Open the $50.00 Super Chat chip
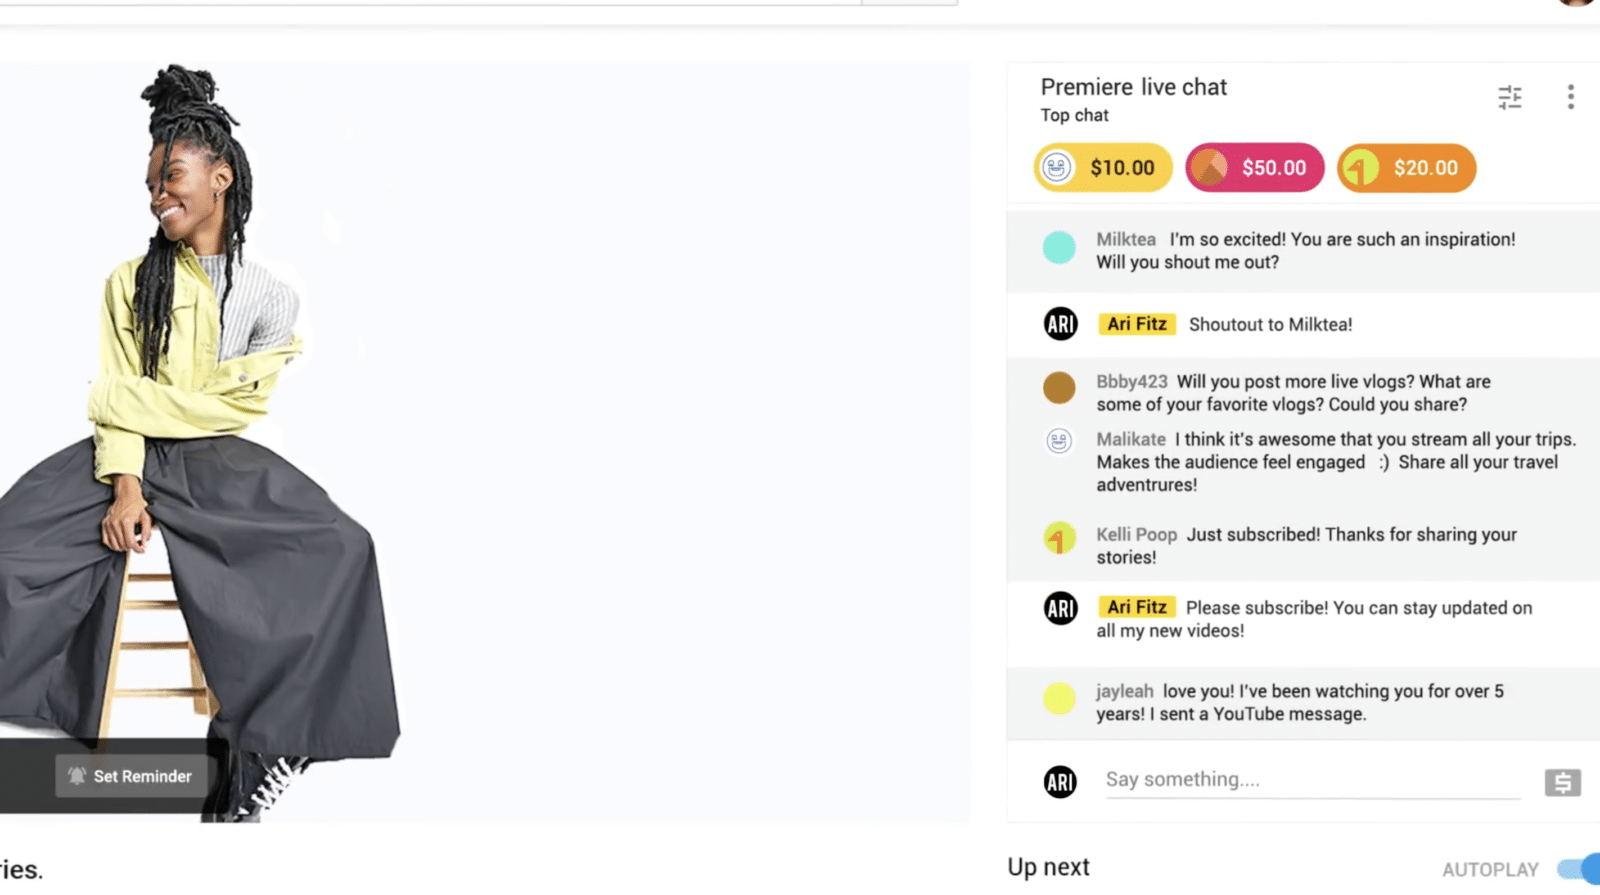The width and height of the screenshot is (1600, 895). click(x=1254, y=168)
